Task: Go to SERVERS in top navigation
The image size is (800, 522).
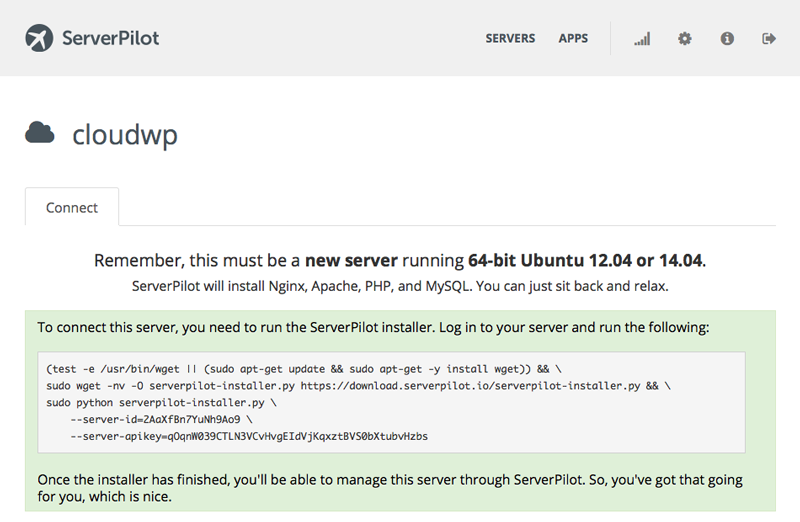Action: click(x=510, y=38)
